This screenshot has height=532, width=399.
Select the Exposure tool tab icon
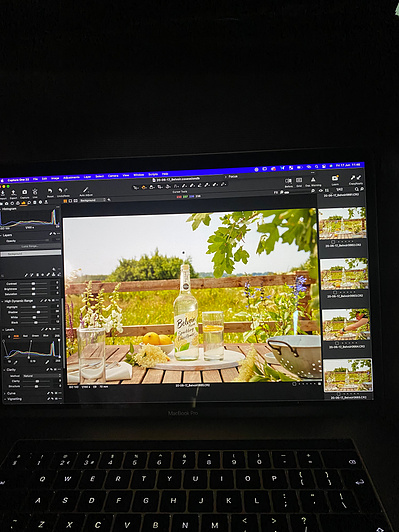click(x=24, y=203)
